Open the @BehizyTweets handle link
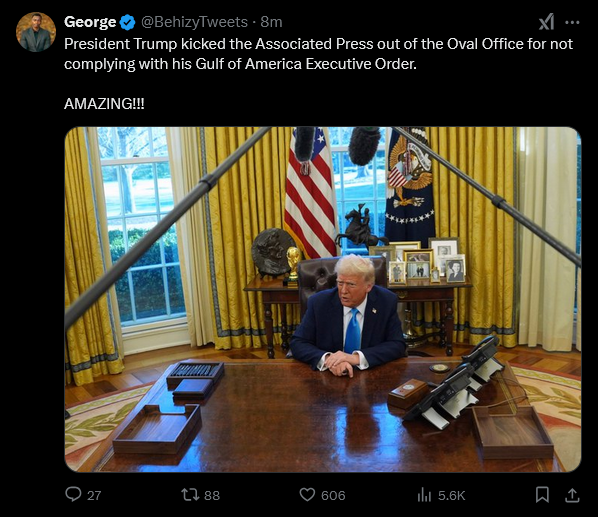 click(195, 22)
